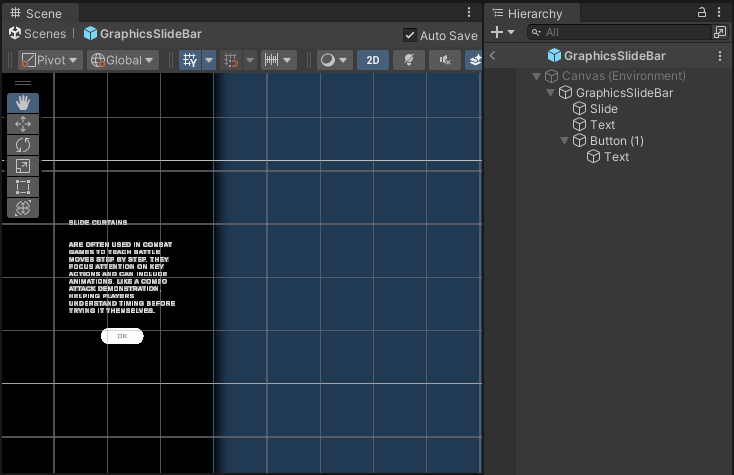Select the Scale tool

[23, 166]
